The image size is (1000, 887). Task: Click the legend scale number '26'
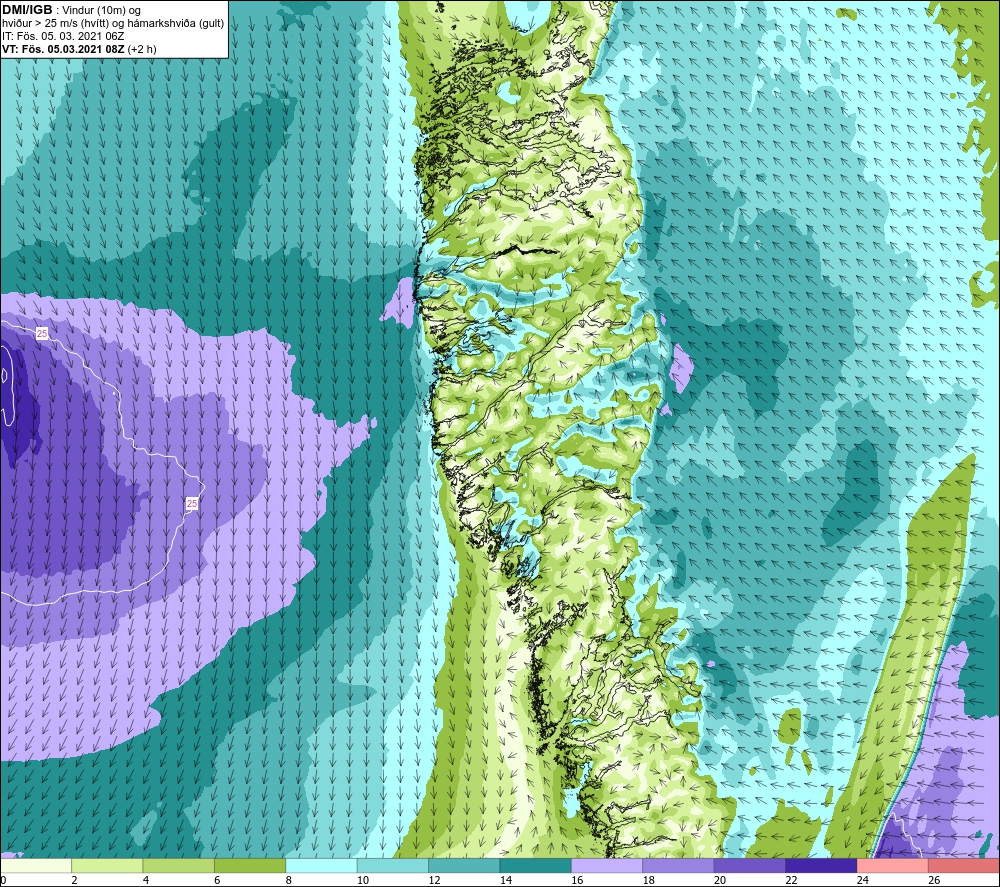(x=934, y=880)
